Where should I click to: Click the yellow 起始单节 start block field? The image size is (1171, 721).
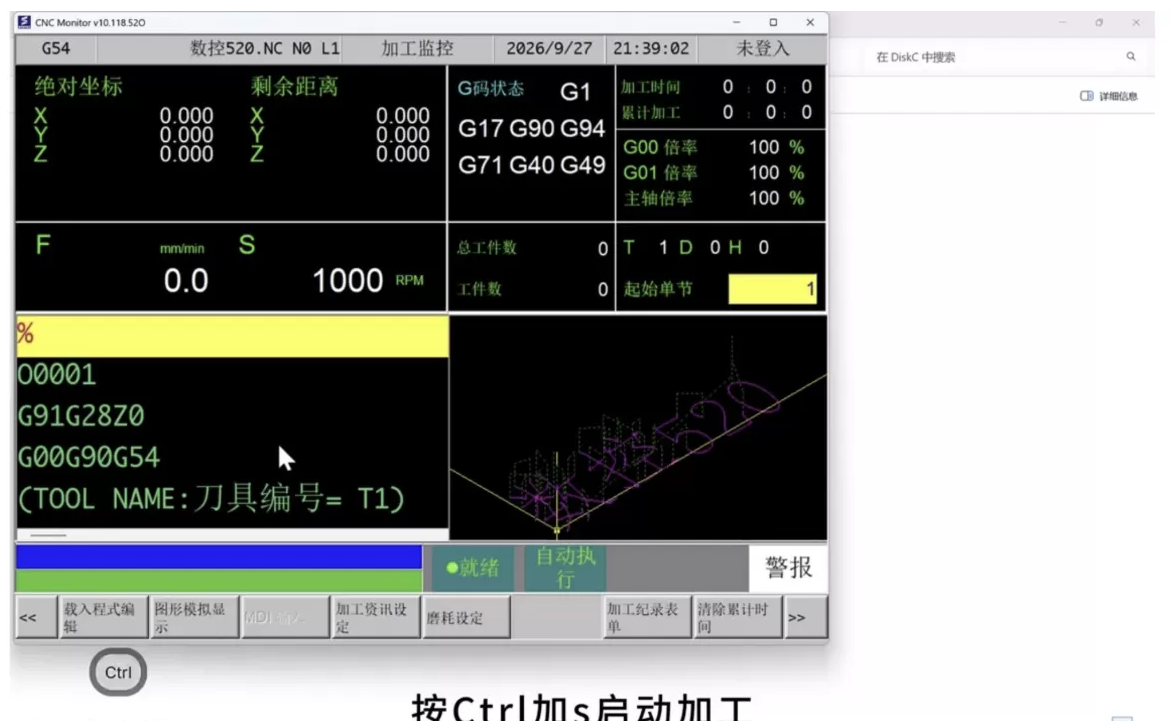772,289
